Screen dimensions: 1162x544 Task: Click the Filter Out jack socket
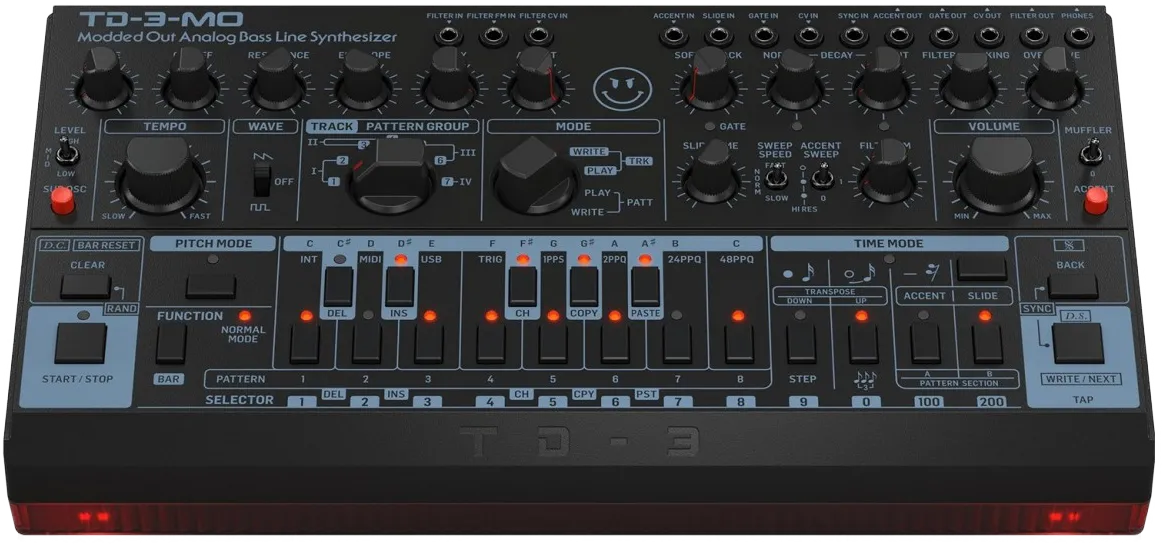tap(1035, 34)
